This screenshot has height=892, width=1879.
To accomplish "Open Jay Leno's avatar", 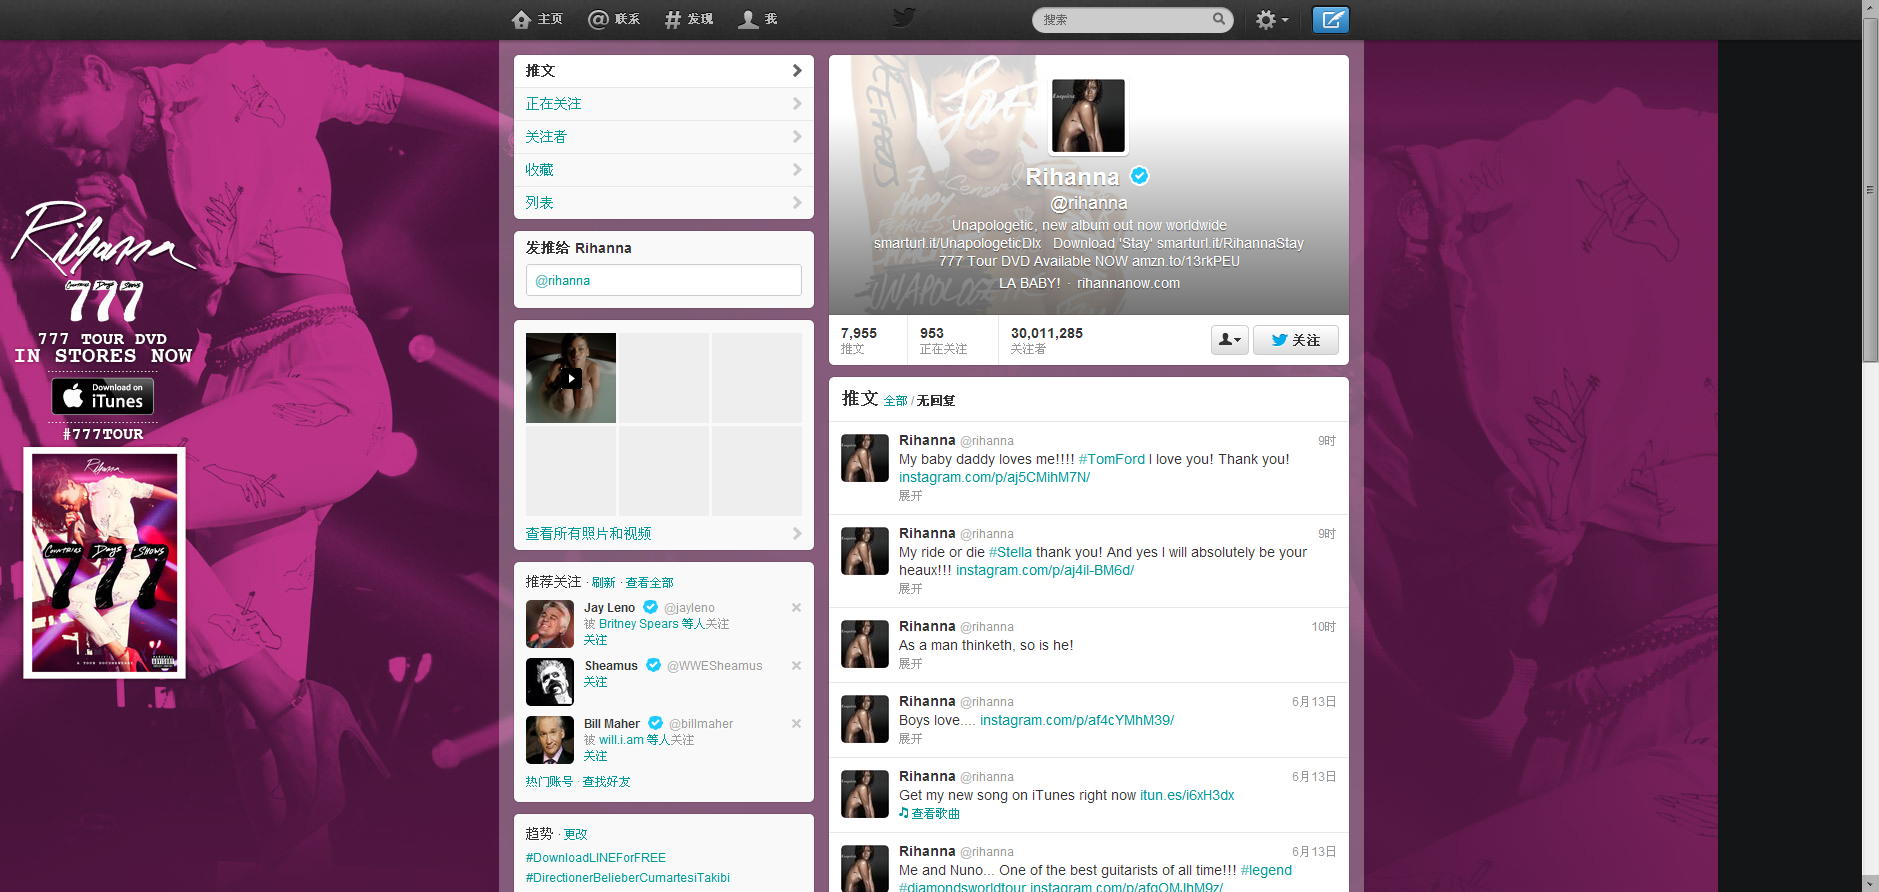I will 550,624.
